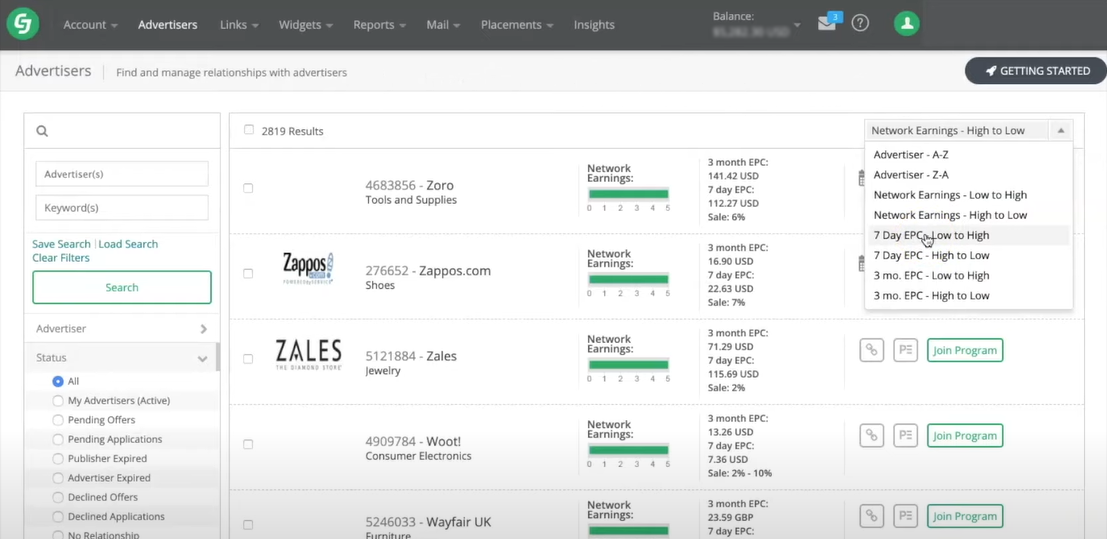
Task: Click the Zales logo thumbnail
Action: coord(309,355)
